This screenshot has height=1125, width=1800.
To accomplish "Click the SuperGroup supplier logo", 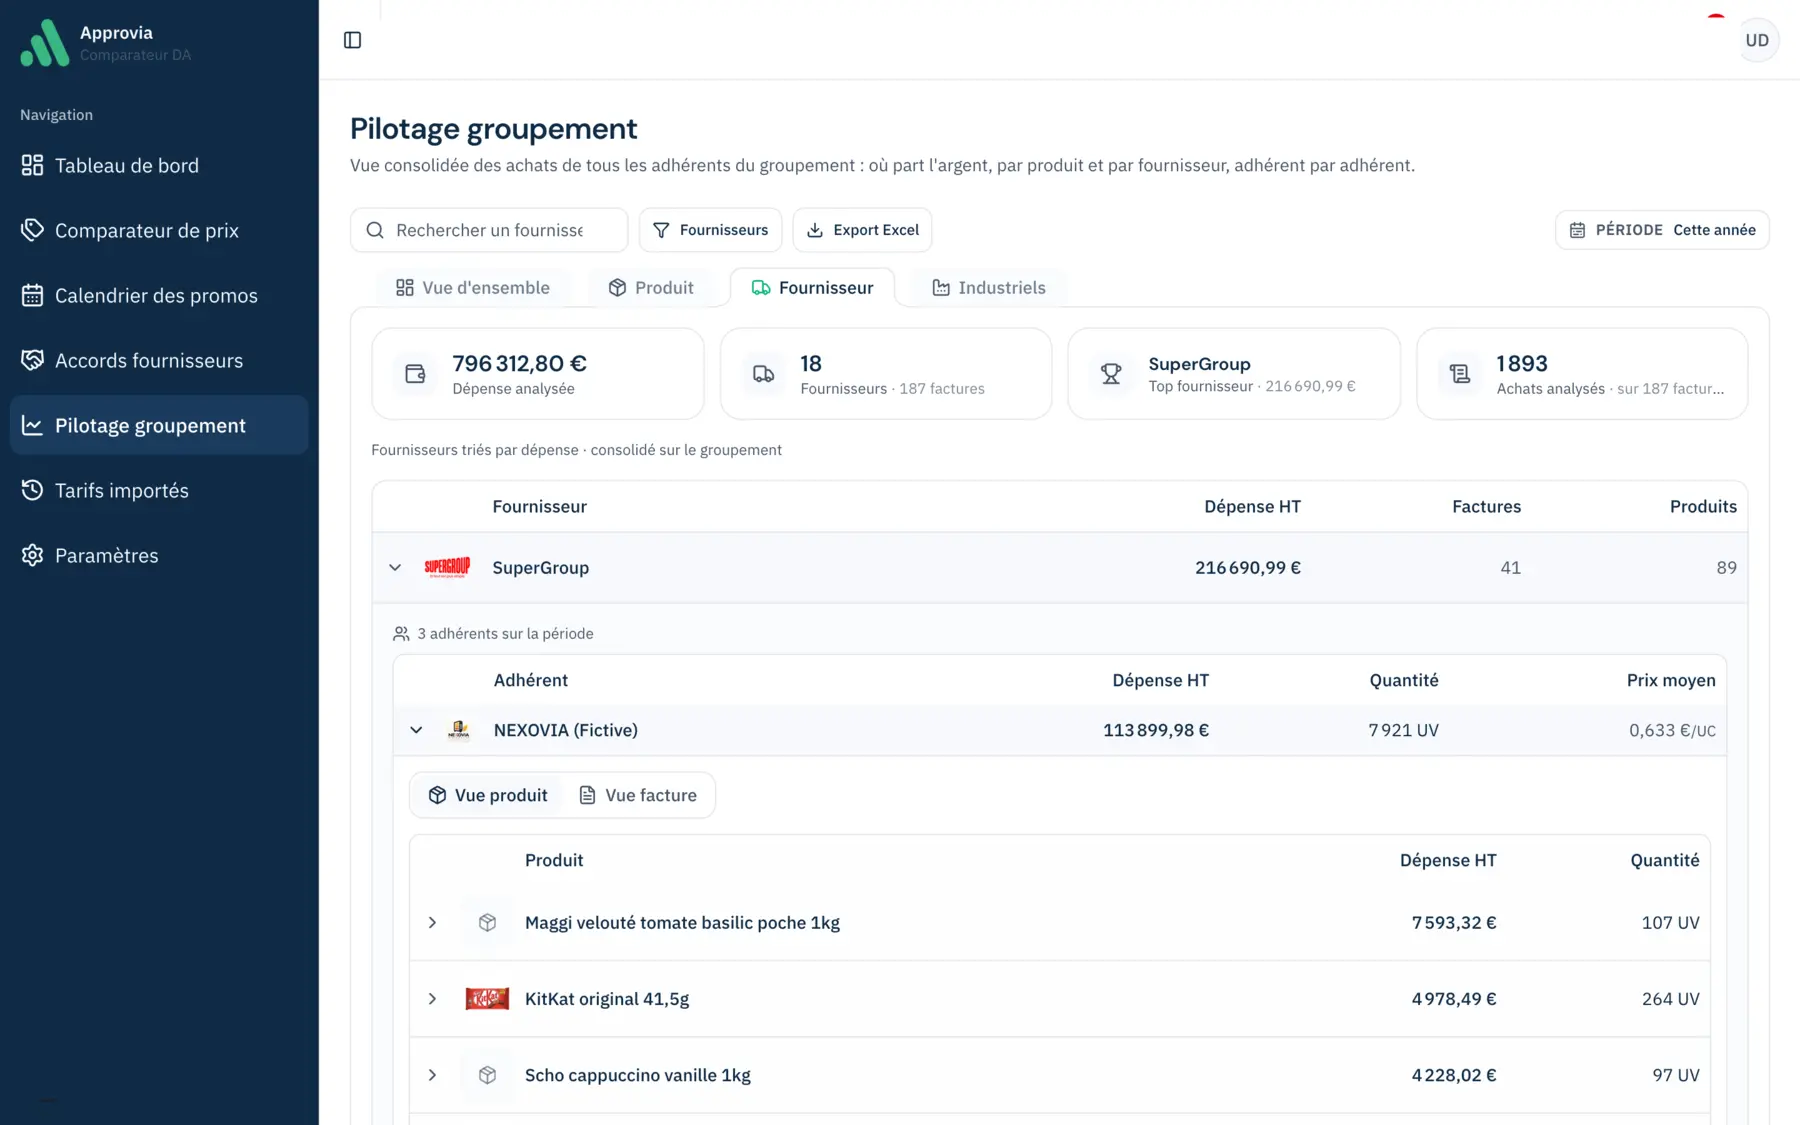I will point(447,567).
